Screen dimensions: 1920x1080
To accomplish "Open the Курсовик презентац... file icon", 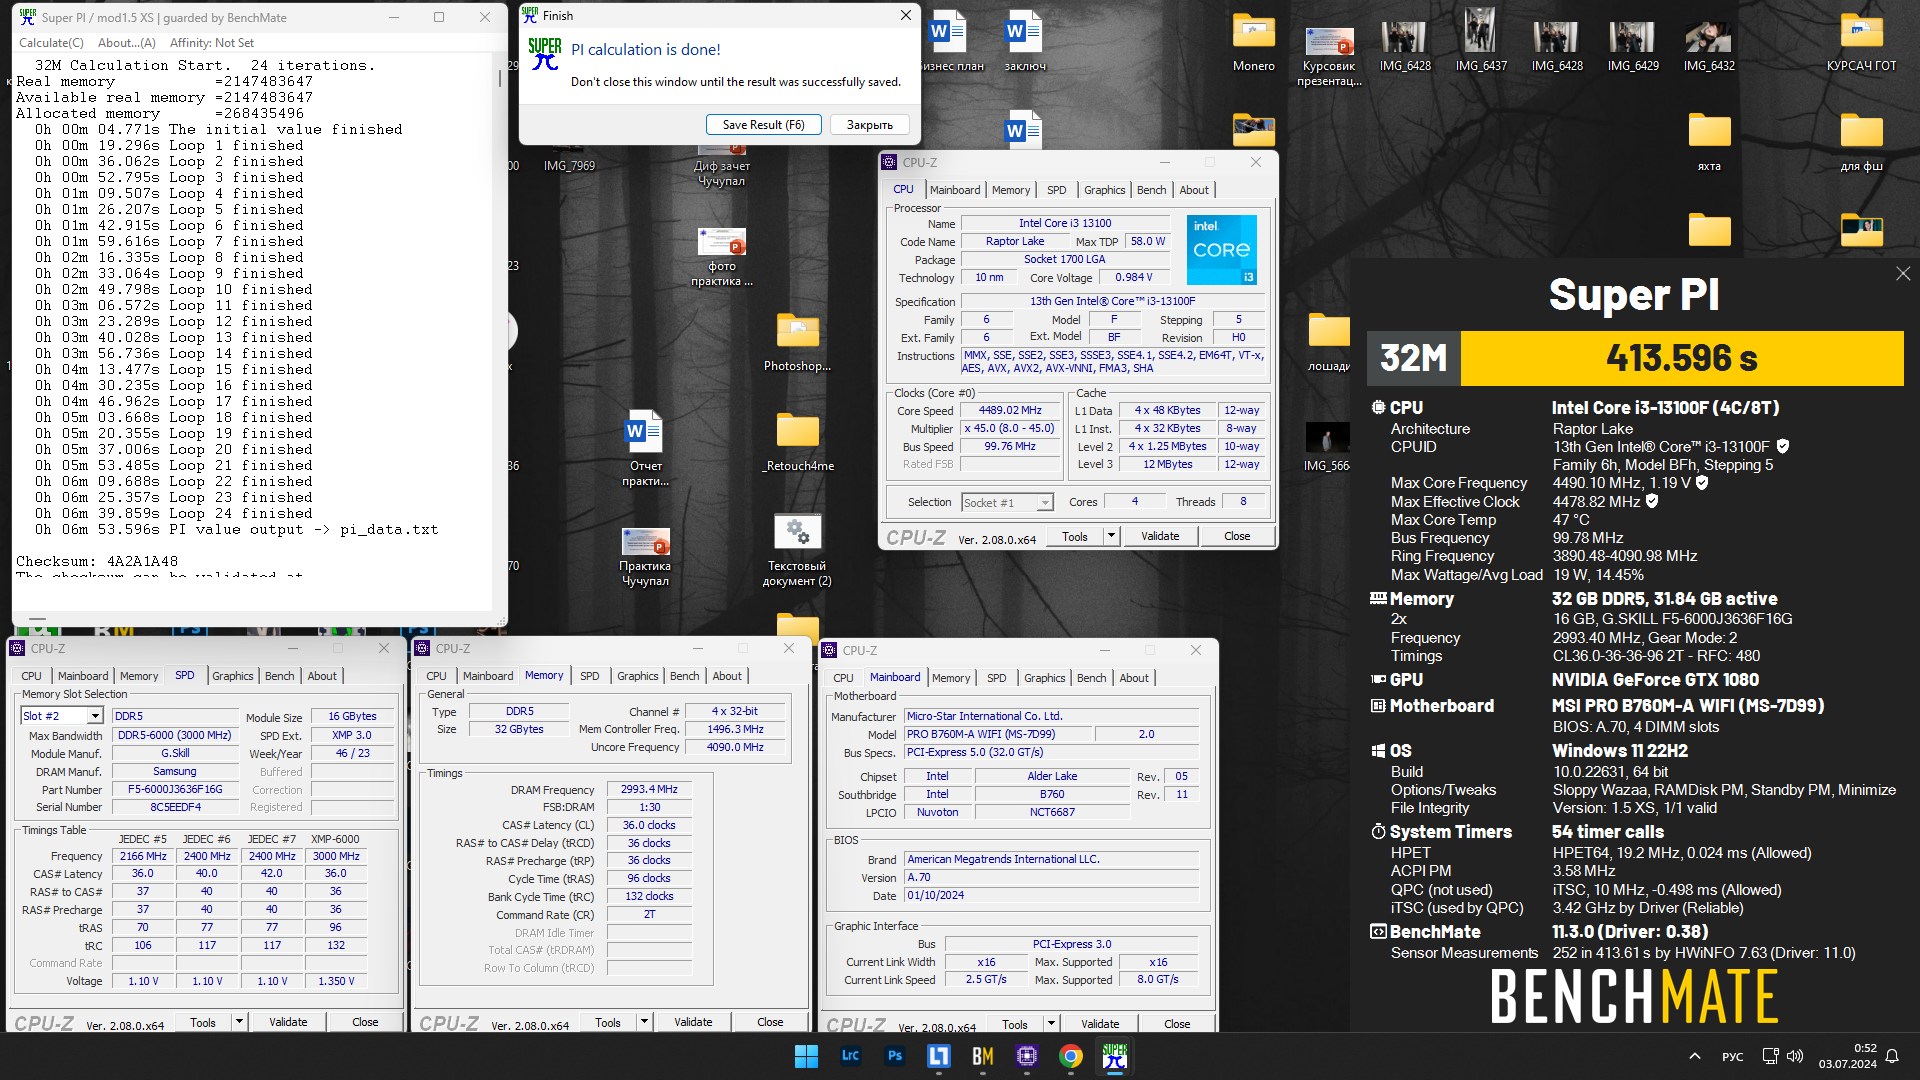I will [1329, 55].
